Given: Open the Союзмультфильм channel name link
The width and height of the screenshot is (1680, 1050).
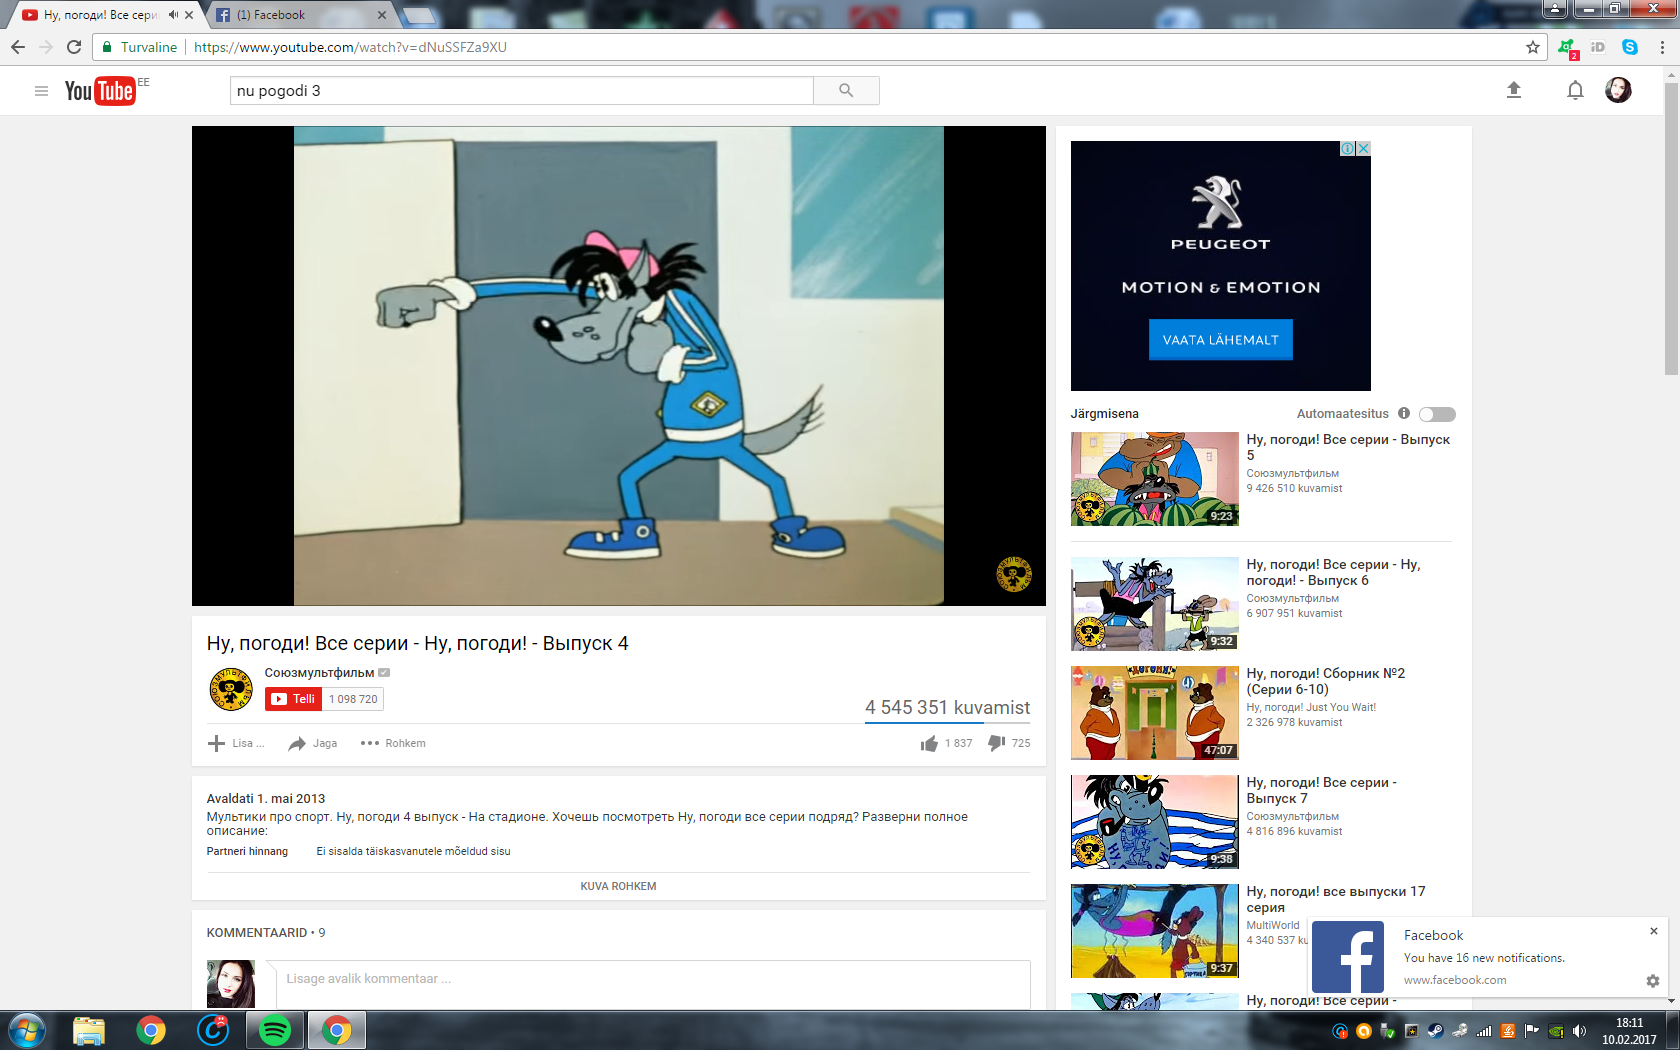Looking at the screenshot, I should [x=319, y=673].
